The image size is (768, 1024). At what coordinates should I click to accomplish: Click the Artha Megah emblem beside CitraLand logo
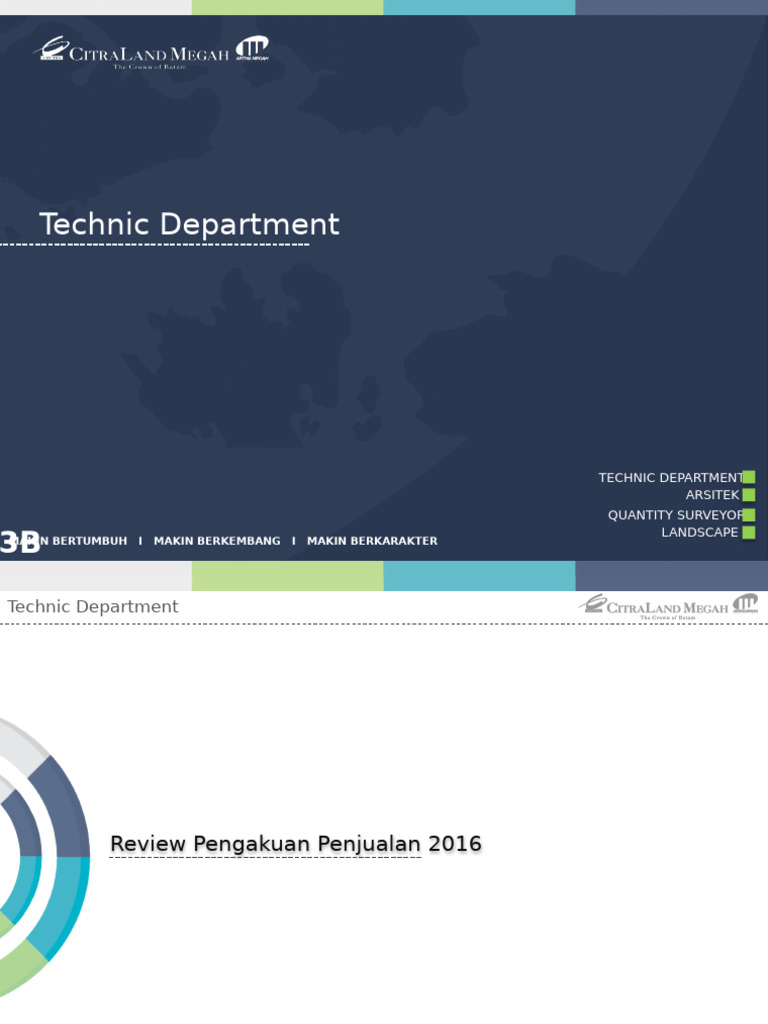click(252, 48)
